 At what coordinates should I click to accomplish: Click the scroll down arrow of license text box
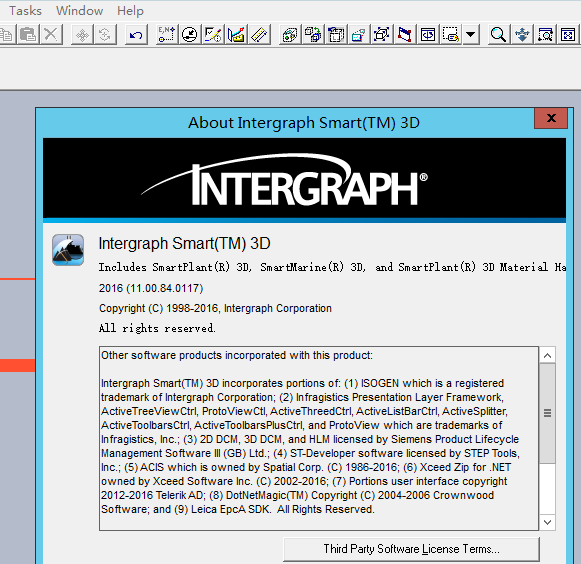[x=547, y=522]
